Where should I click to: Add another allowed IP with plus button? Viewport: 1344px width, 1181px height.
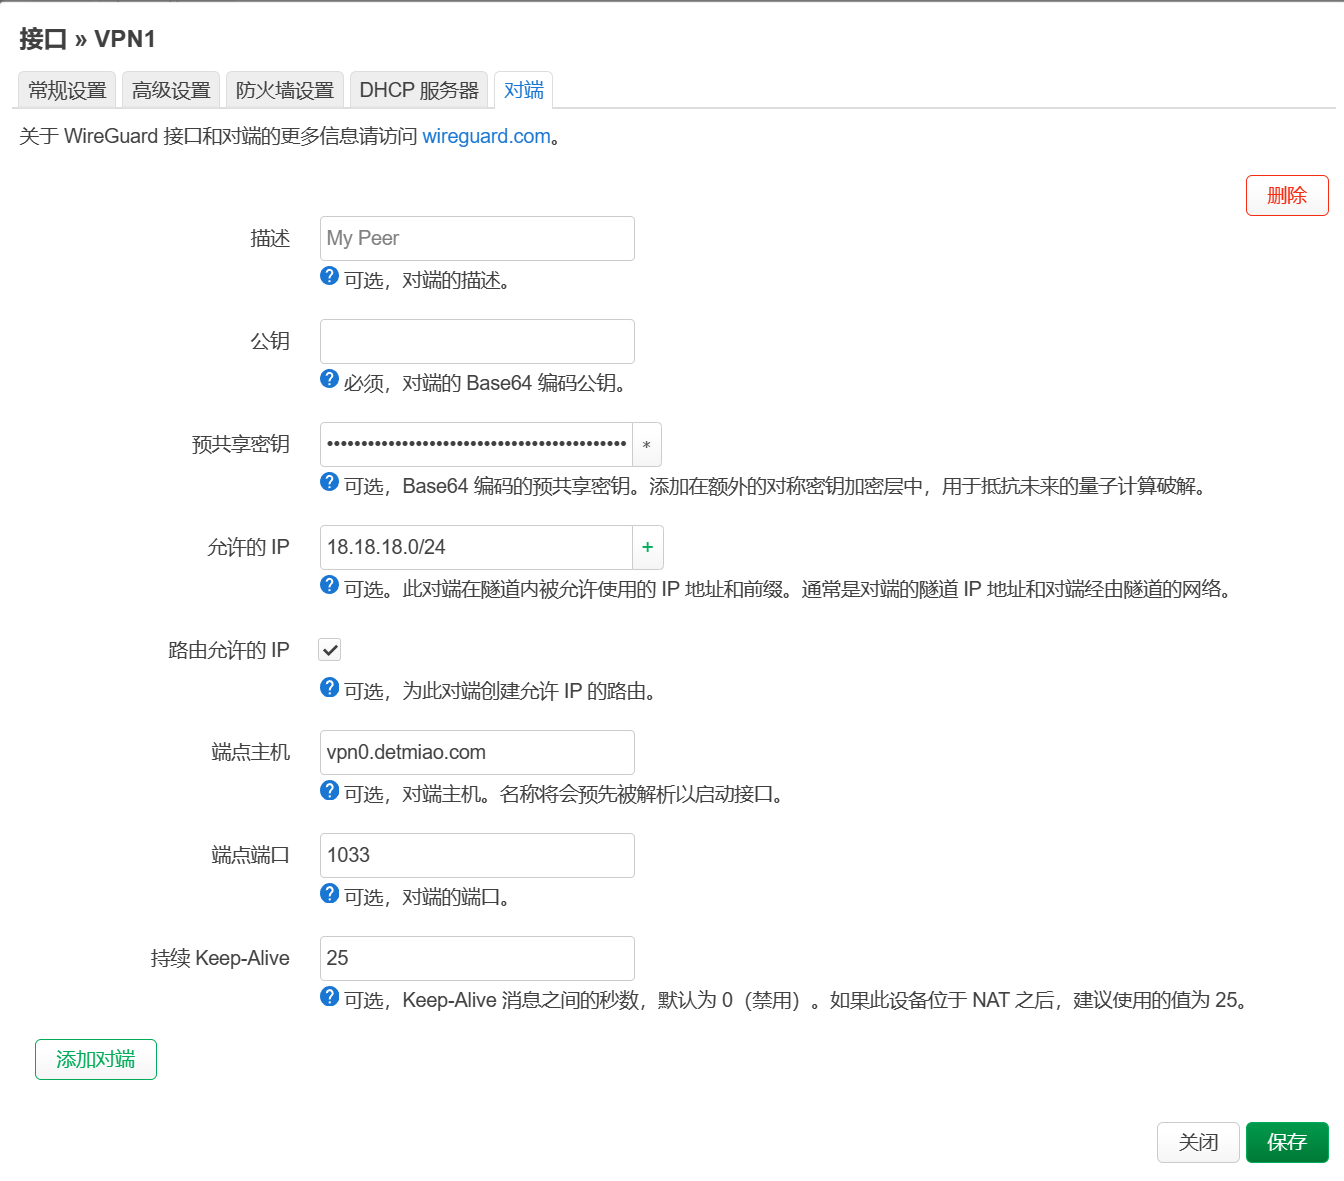tap(648, 547)
